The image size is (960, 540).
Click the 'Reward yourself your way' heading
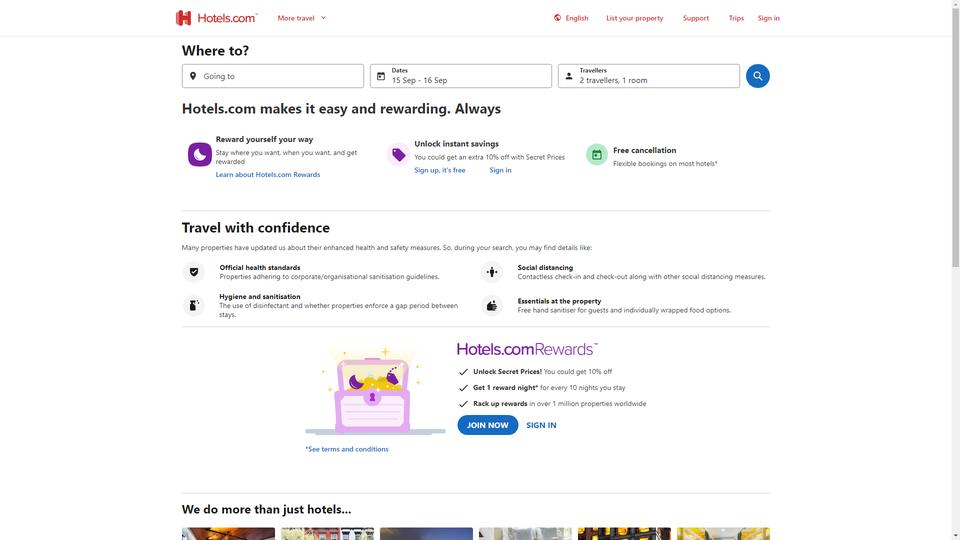click(x=264, y=140)
